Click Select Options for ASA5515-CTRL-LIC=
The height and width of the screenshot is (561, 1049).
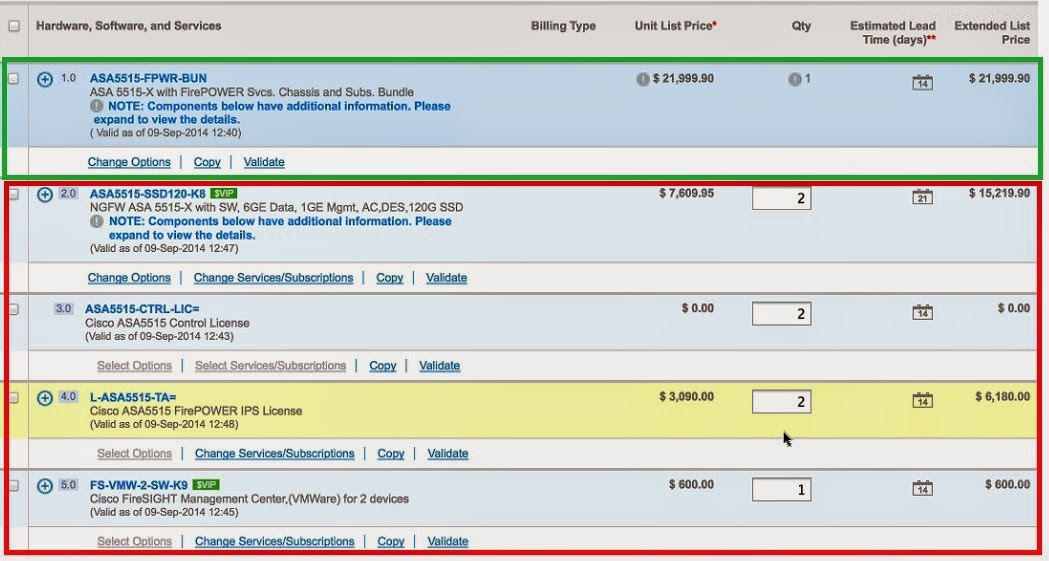point(134,366)
